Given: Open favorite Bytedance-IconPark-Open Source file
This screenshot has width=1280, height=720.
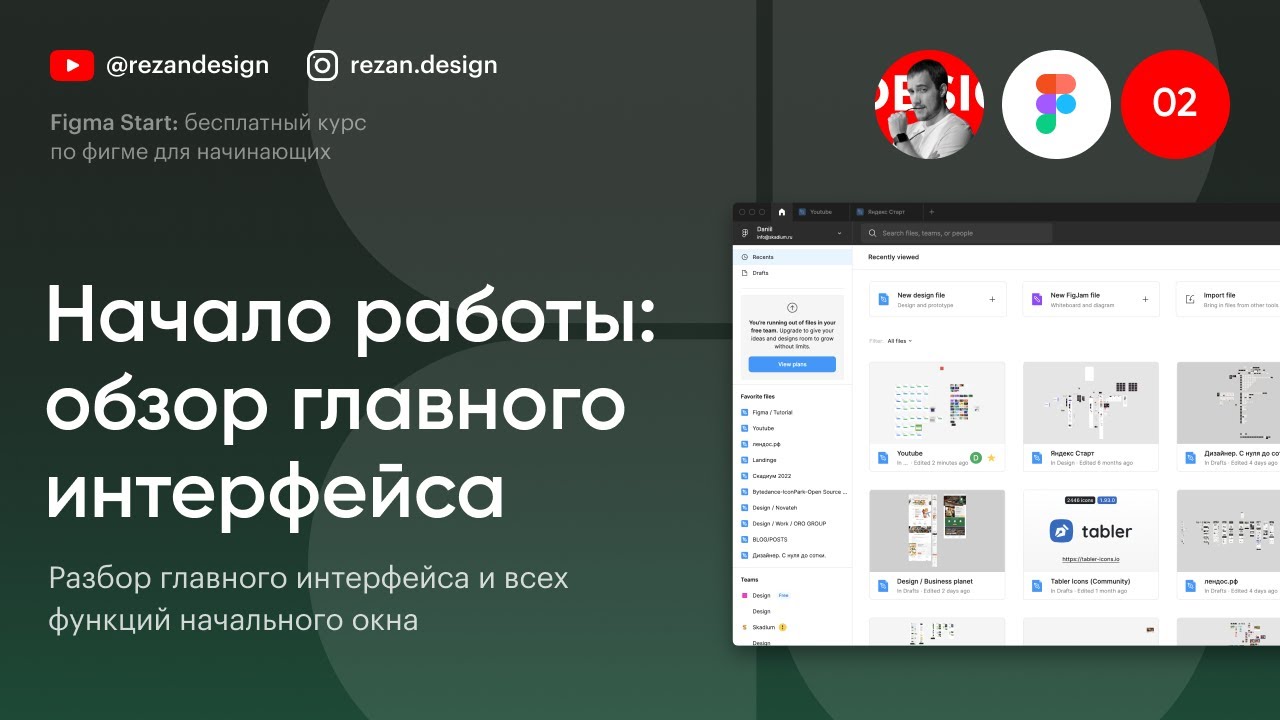Looking at the screenshot, I should pyautogui.click(x=792, y=492).
